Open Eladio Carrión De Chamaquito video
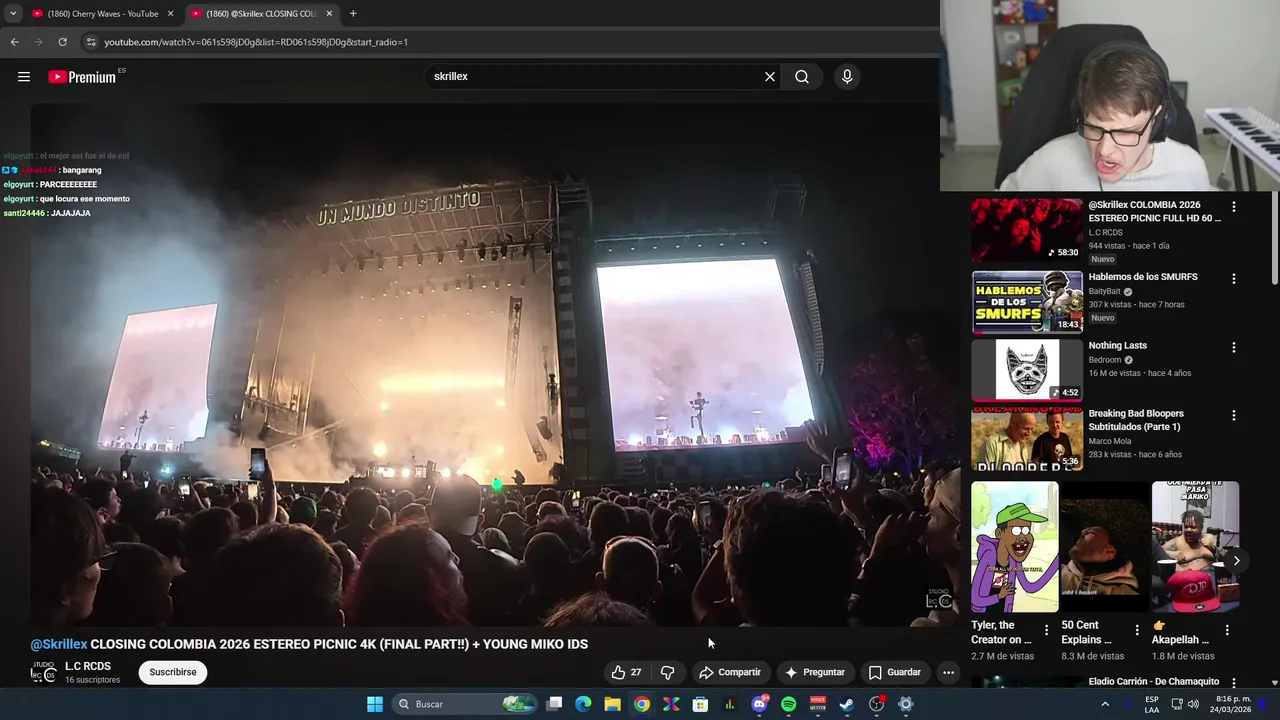Screen dimensions: 1280x720 [1154, 682]
